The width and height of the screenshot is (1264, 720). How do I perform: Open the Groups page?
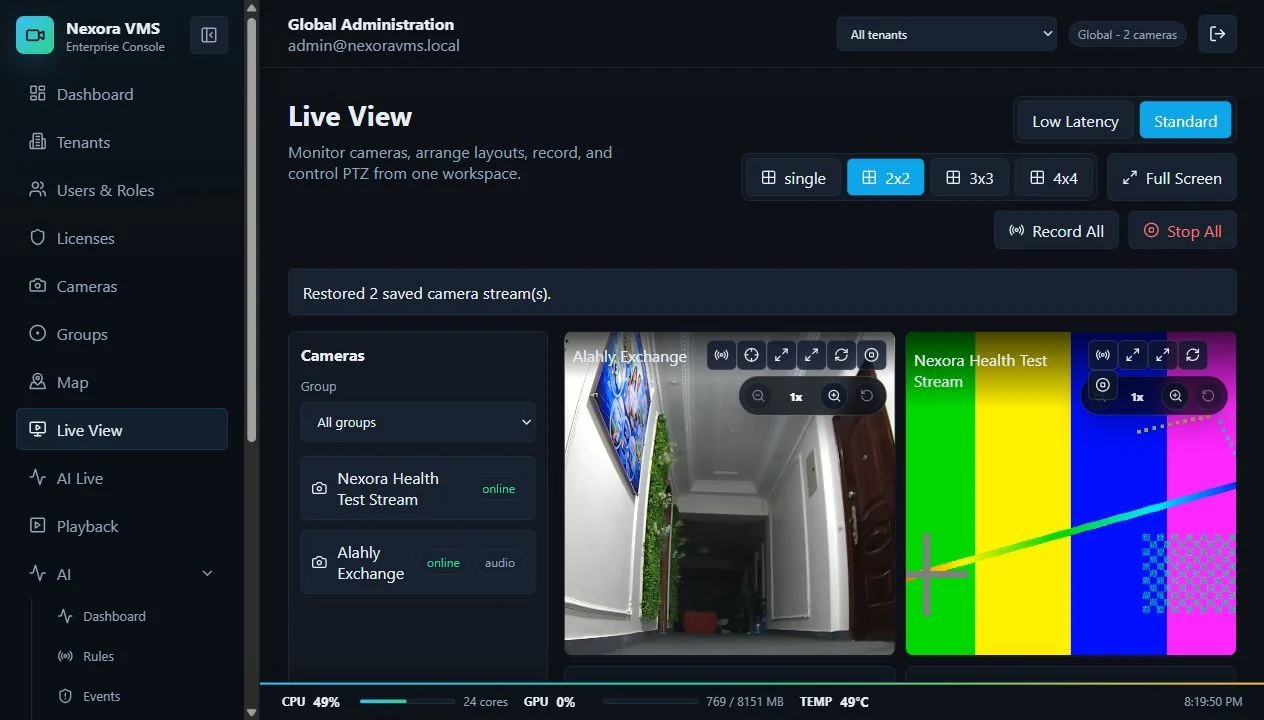(x=122, y=334)
